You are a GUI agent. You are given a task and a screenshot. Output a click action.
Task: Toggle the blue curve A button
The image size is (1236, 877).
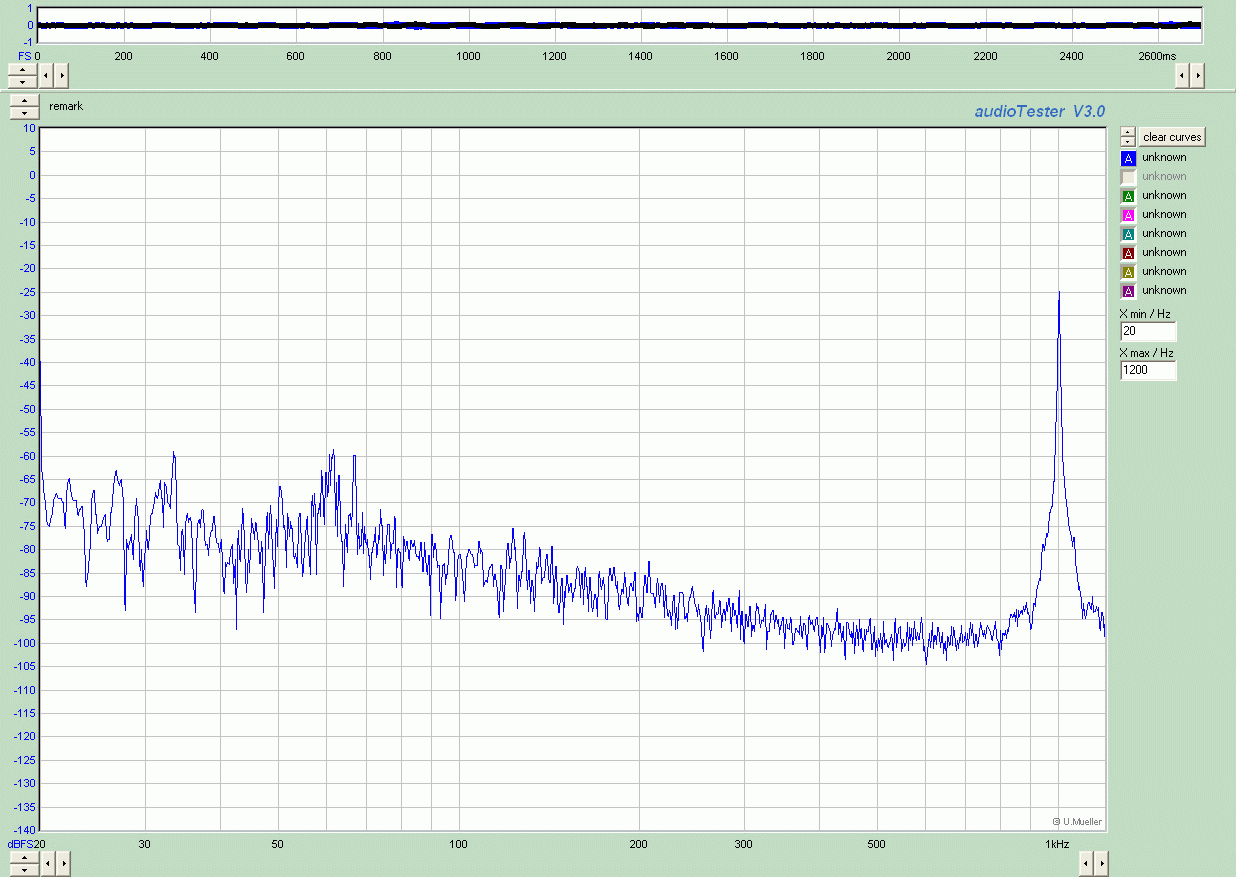(x=1128, y=158)
